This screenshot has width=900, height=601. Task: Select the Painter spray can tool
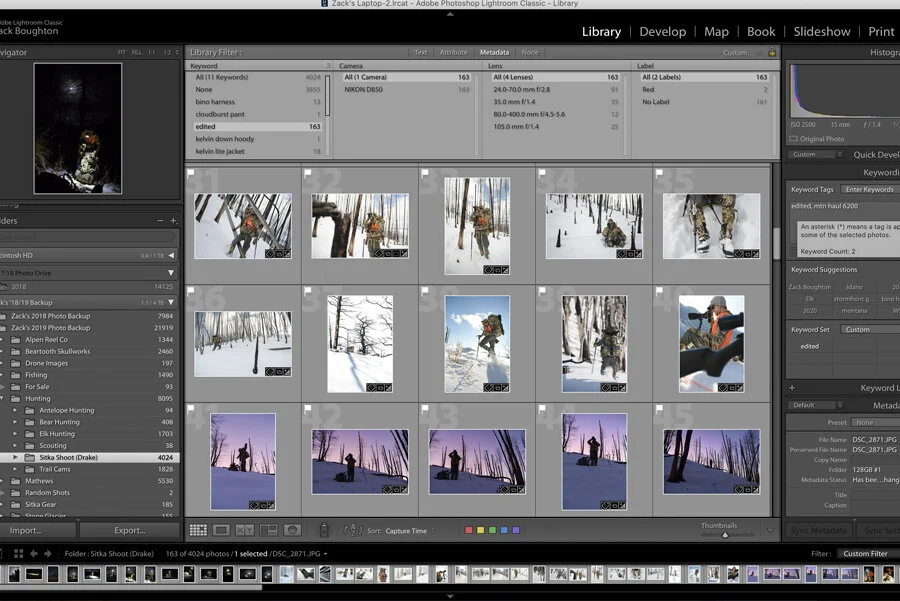pos(323,530)
